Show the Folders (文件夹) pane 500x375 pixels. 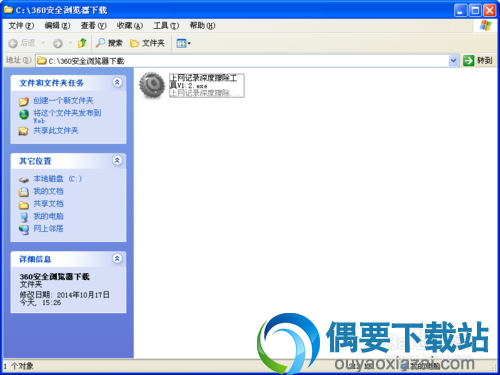click(x=148, y=43)
